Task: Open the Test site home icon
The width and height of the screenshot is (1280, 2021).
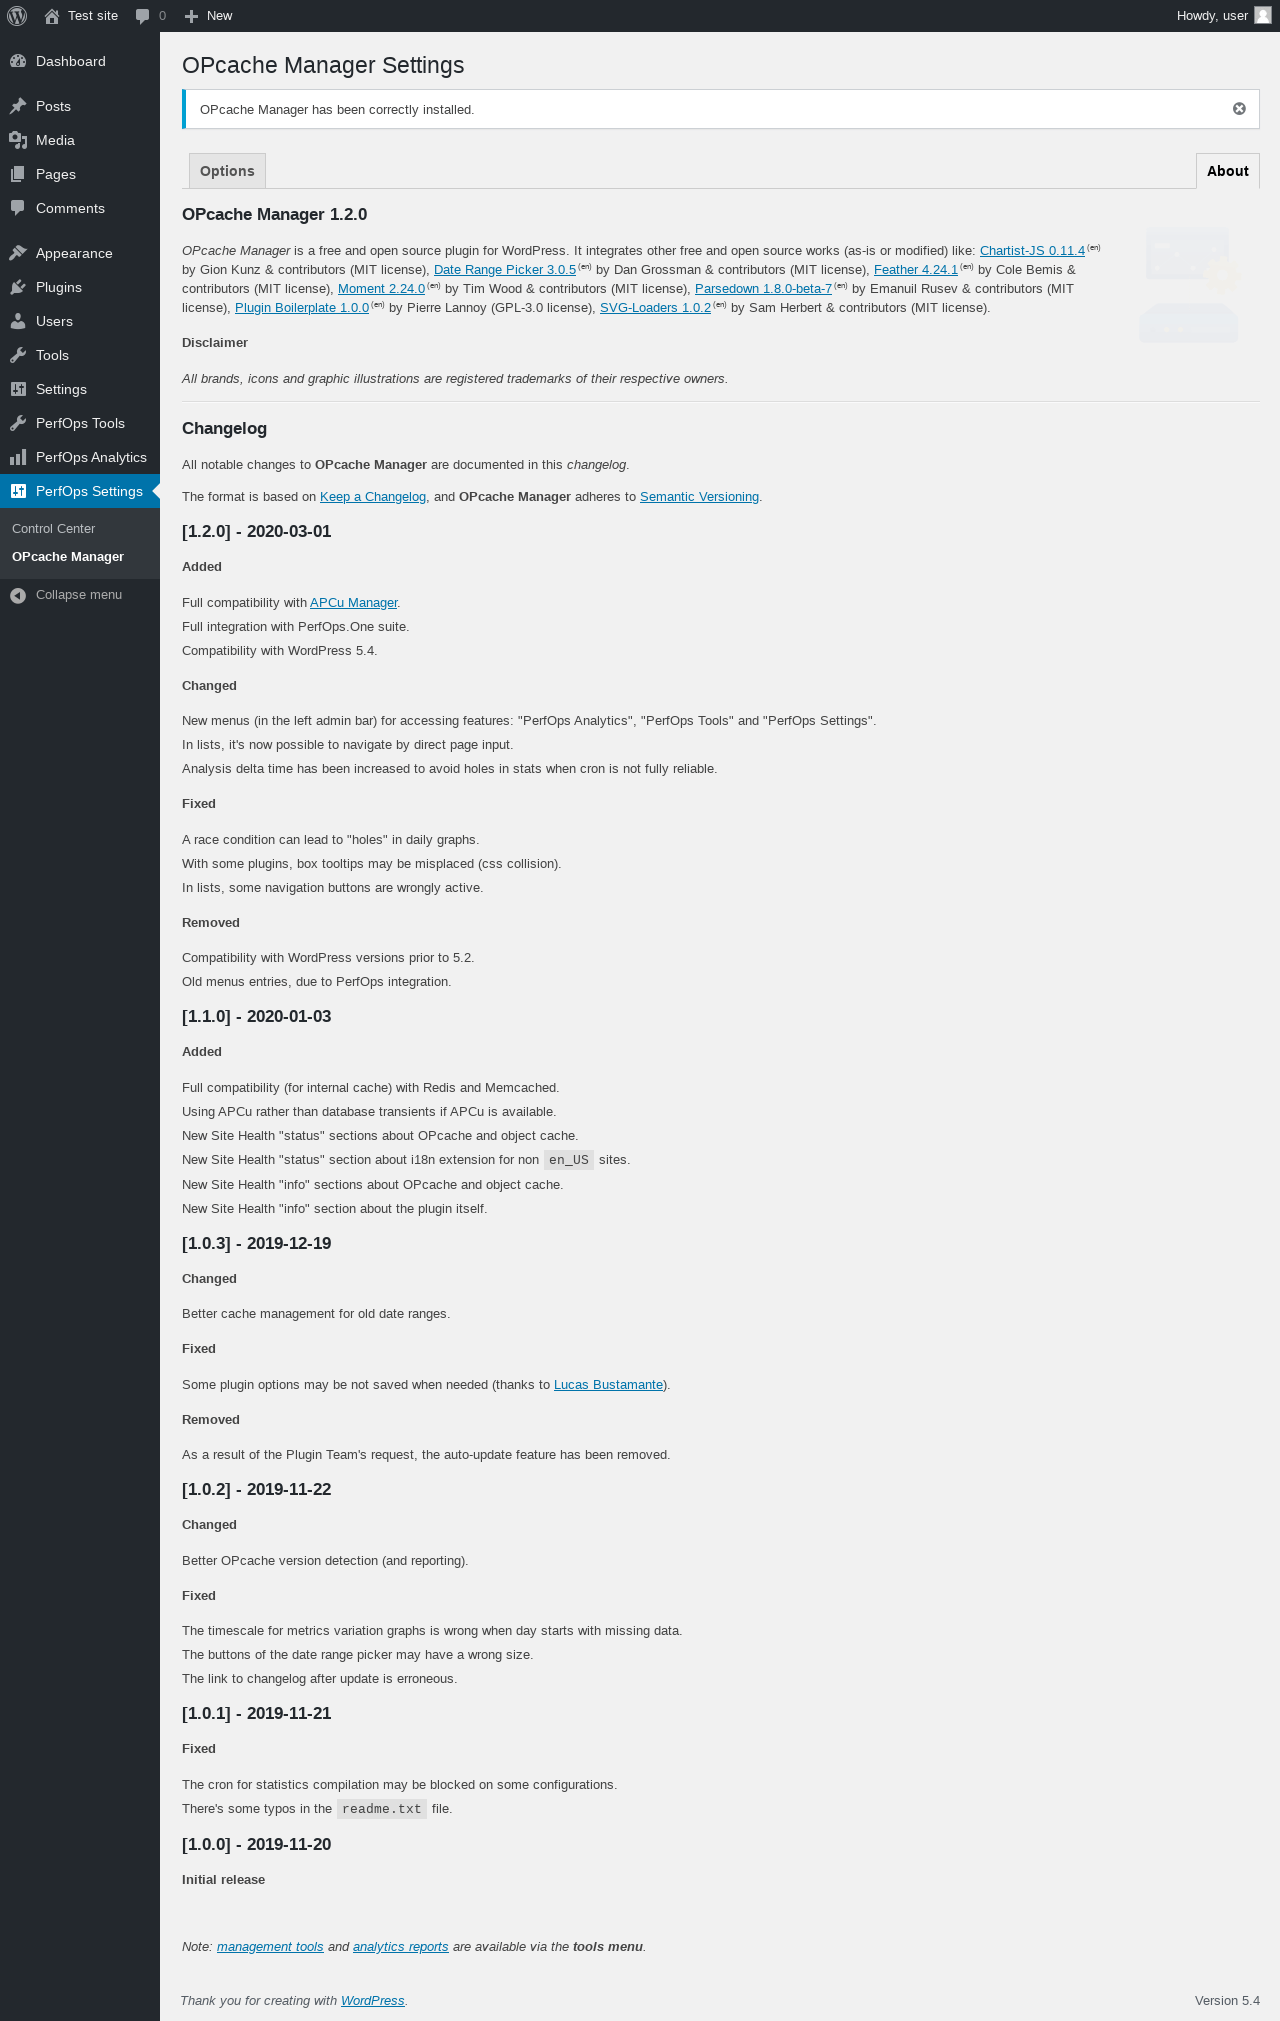Action: [x=52, y=16]
